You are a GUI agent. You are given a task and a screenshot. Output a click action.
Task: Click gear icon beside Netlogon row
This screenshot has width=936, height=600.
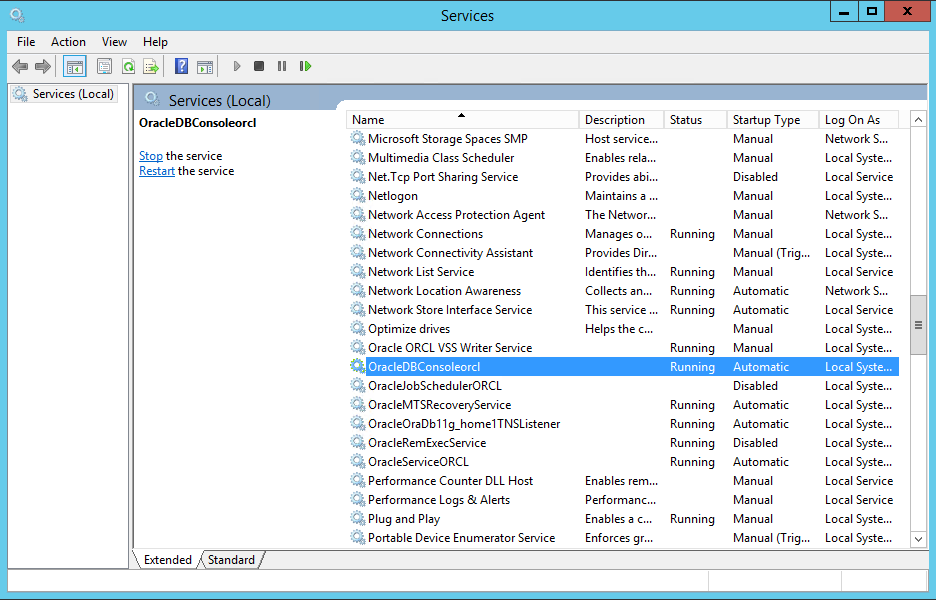[x=358, y=195]
